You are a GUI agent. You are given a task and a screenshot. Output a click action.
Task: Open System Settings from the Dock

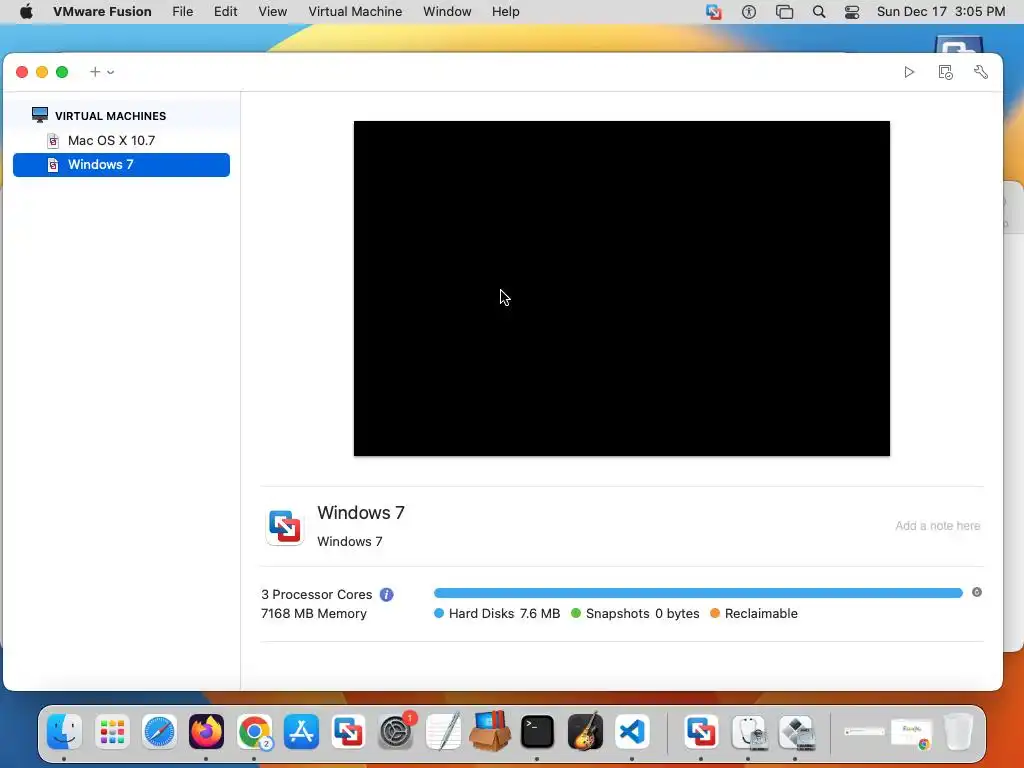[396, 731]
